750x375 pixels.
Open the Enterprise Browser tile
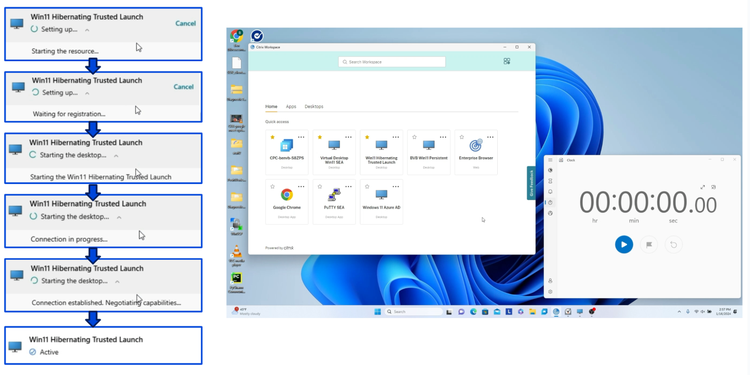click(x=476, y=152)
